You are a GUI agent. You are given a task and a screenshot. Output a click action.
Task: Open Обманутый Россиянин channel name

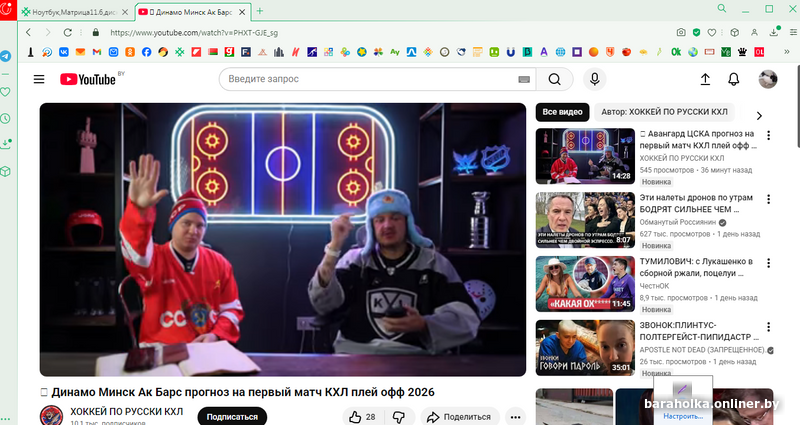[x=678, y=222]
